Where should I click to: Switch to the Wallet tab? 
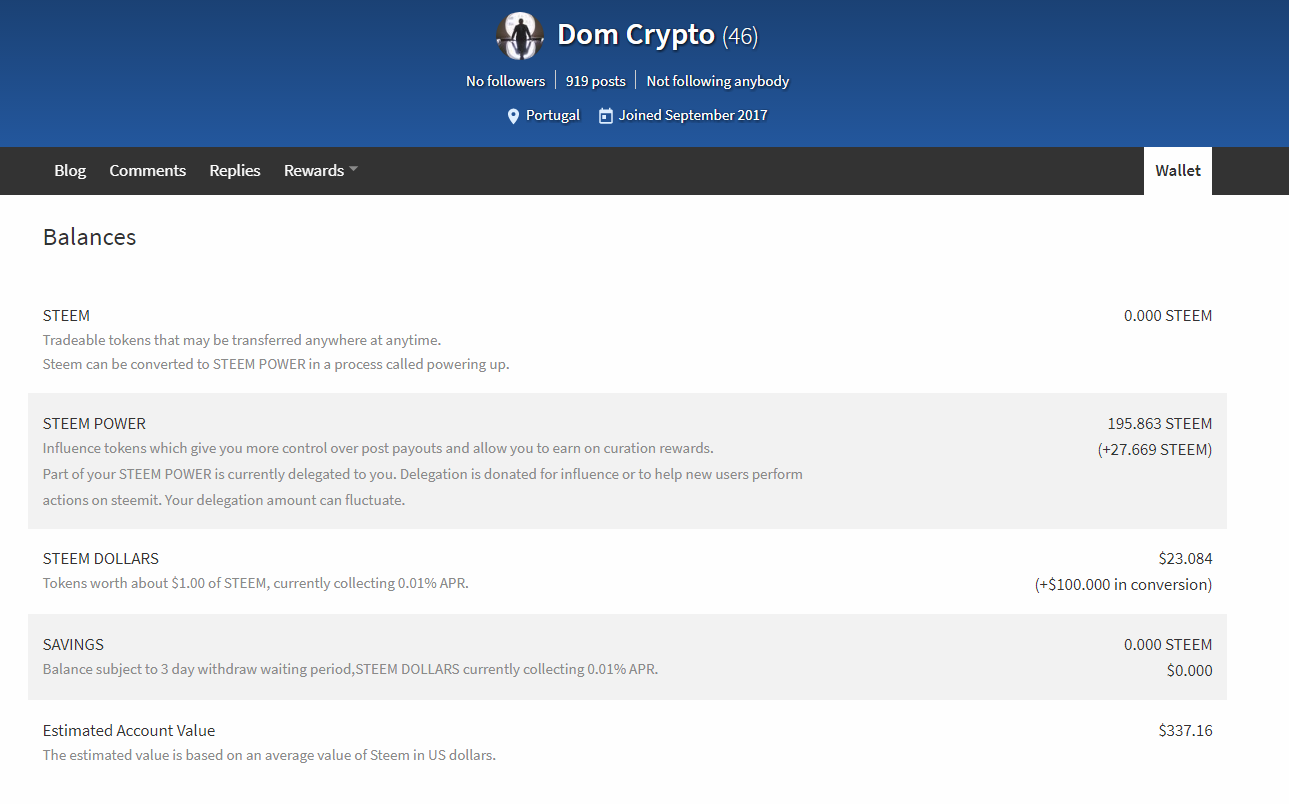[1178, 171]
